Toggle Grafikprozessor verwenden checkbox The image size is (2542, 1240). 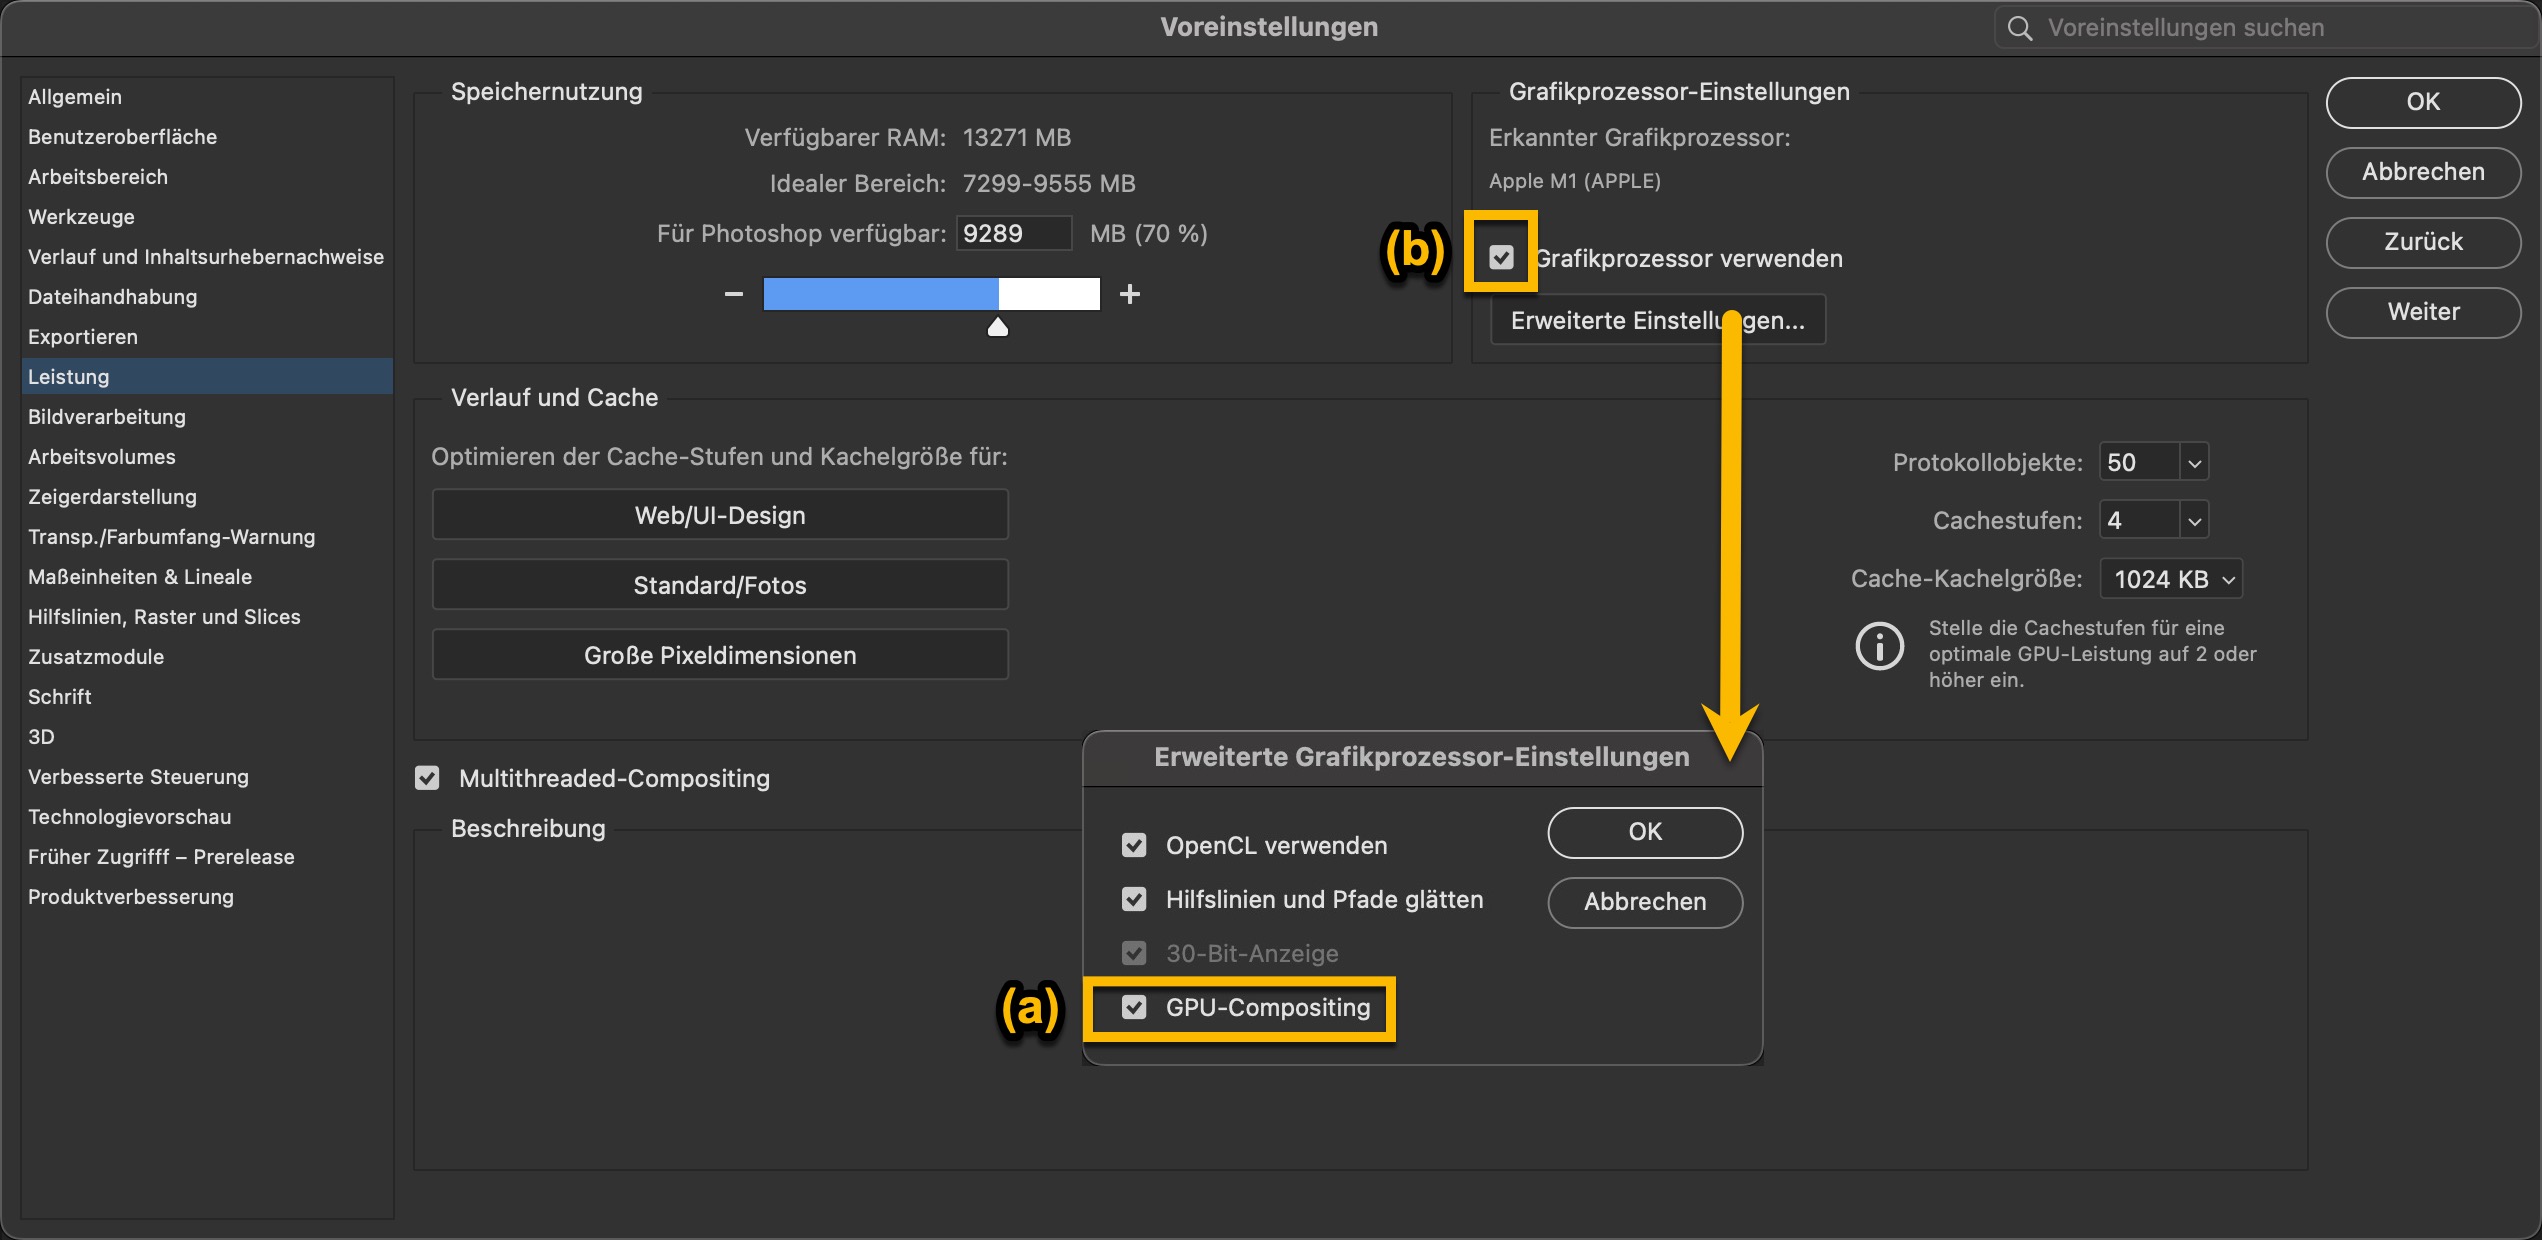[x=1501, y=258]
